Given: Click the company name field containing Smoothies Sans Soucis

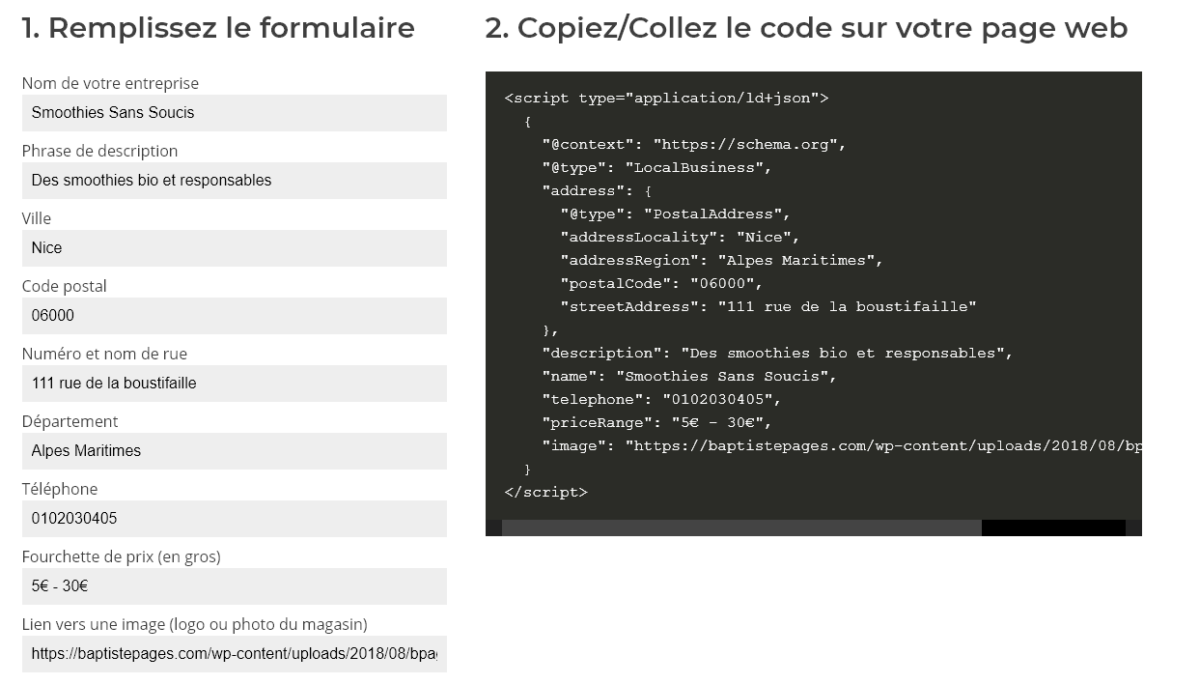Looking at the screenshot, I should (x=233, y=113).
